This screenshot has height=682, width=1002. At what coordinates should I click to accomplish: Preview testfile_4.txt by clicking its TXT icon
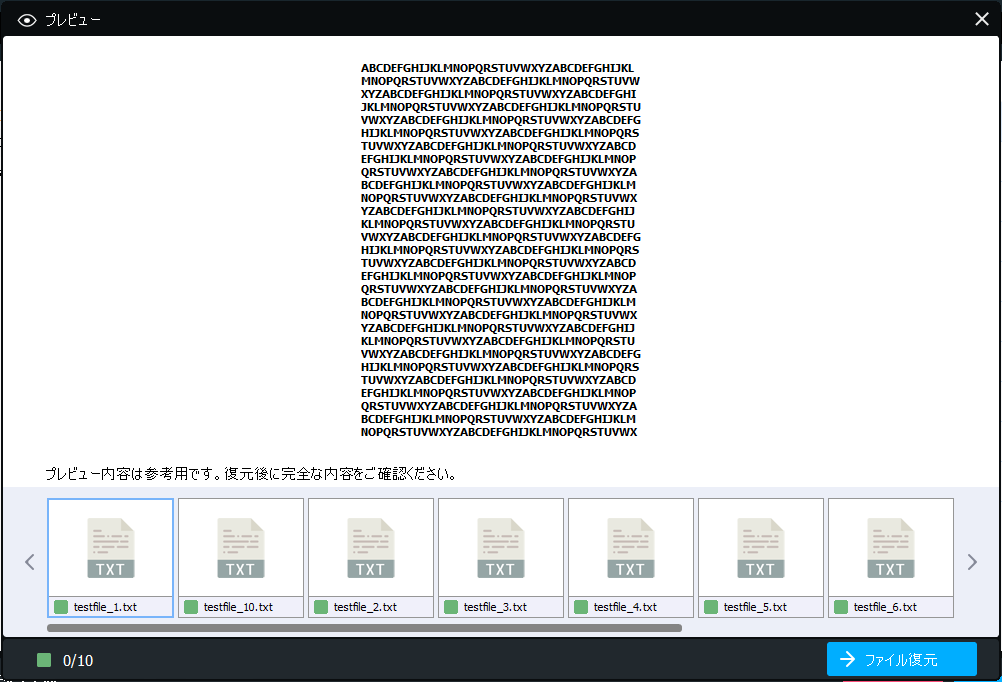630,547
